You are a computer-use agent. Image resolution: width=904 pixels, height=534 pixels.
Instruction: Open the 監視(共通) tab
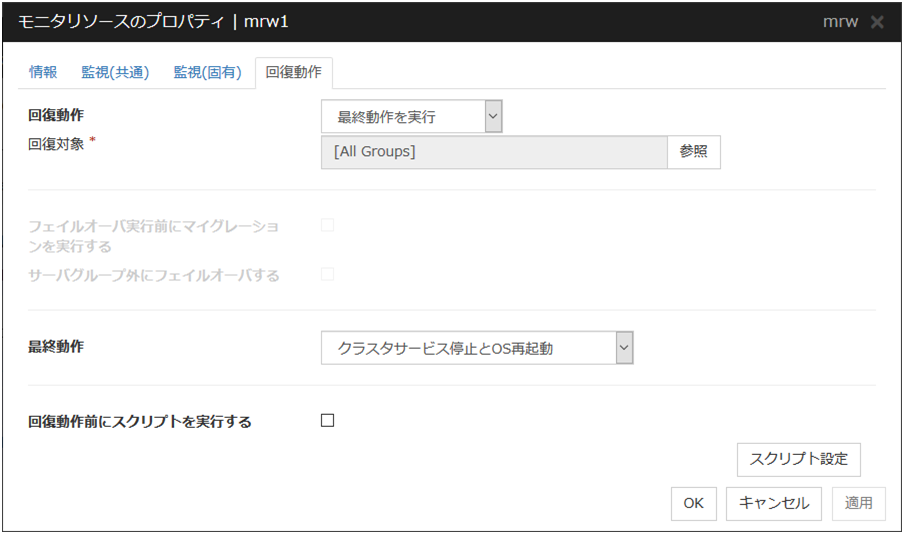115,72
